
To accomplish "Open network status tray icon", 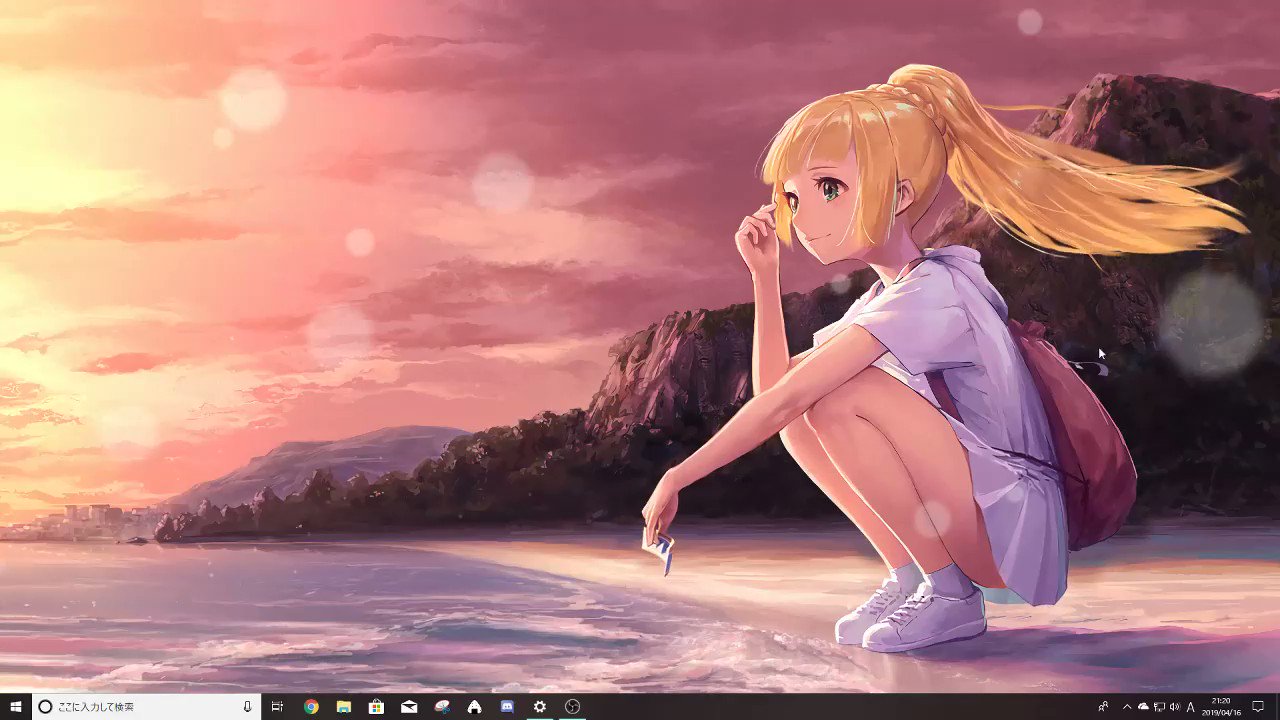I will (x=1159, y=706).
